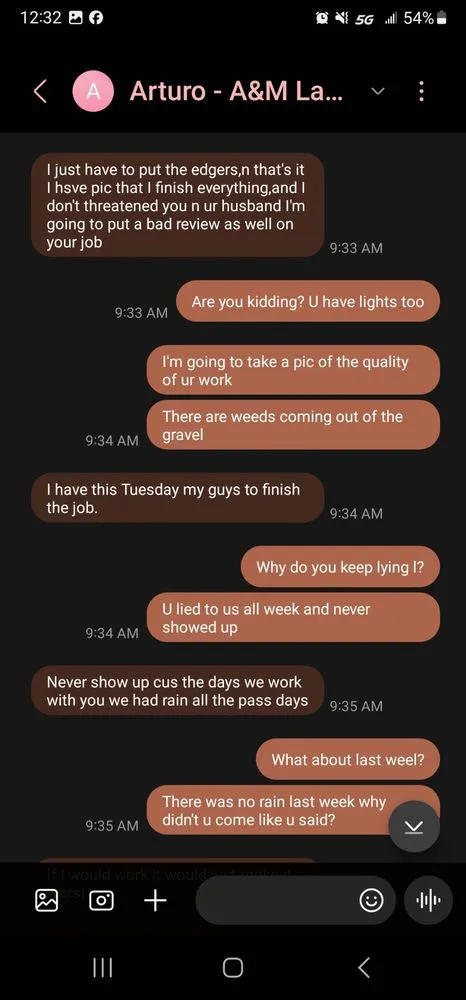Screen dimensions: 466x1000
Task: Jump to latest message with down arrow
Action: click(414, 827)
